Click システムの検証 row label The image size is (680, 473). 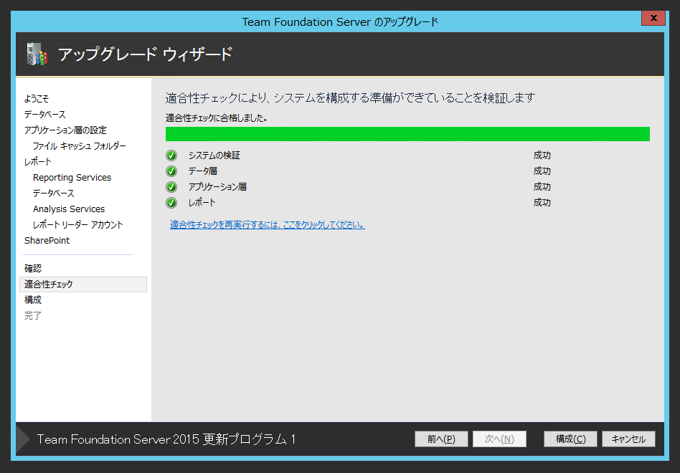(x=214, y=155)
